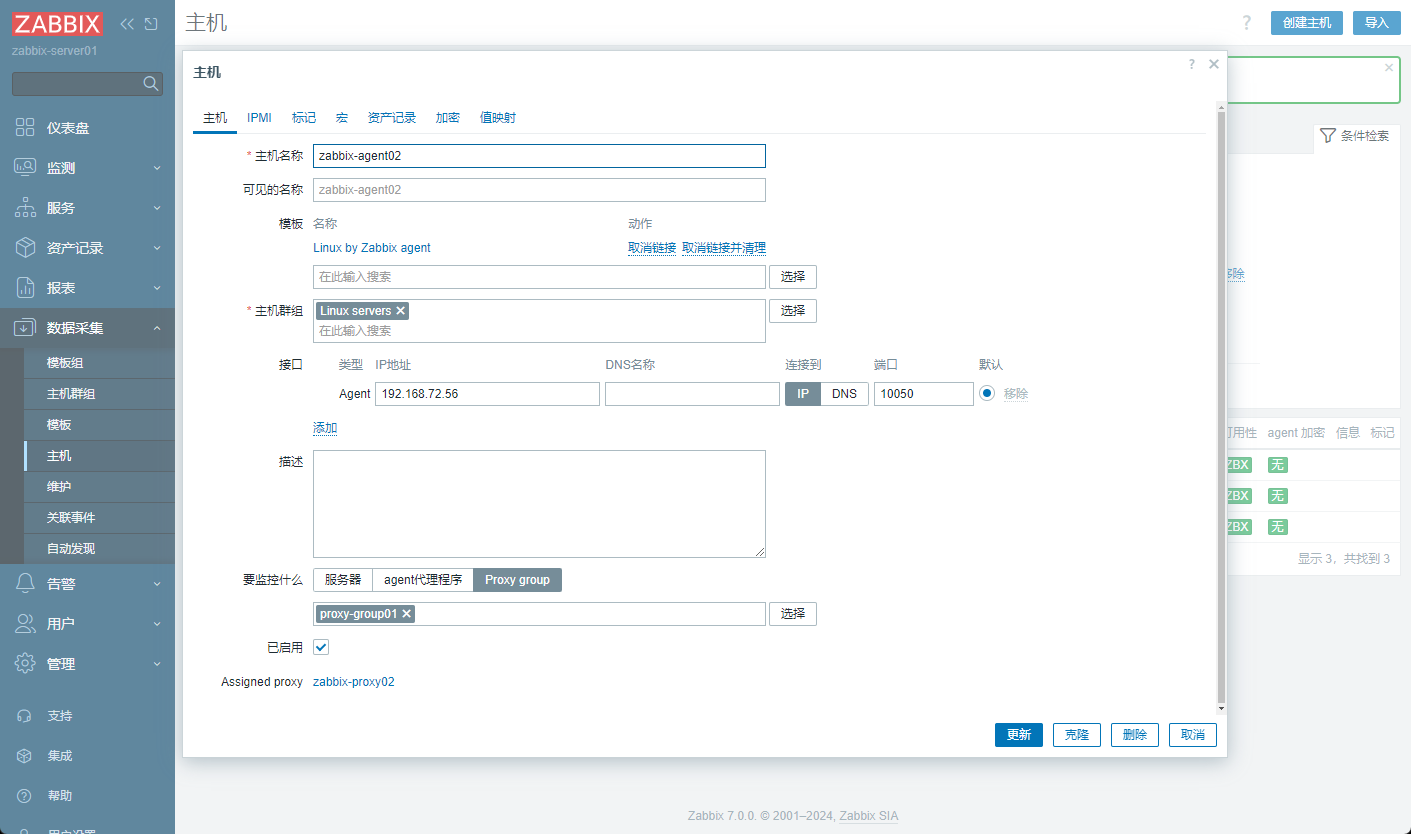Screen dimensions: 1411x834
Task: Click inside the IP address input field
Action: point(487,393)
